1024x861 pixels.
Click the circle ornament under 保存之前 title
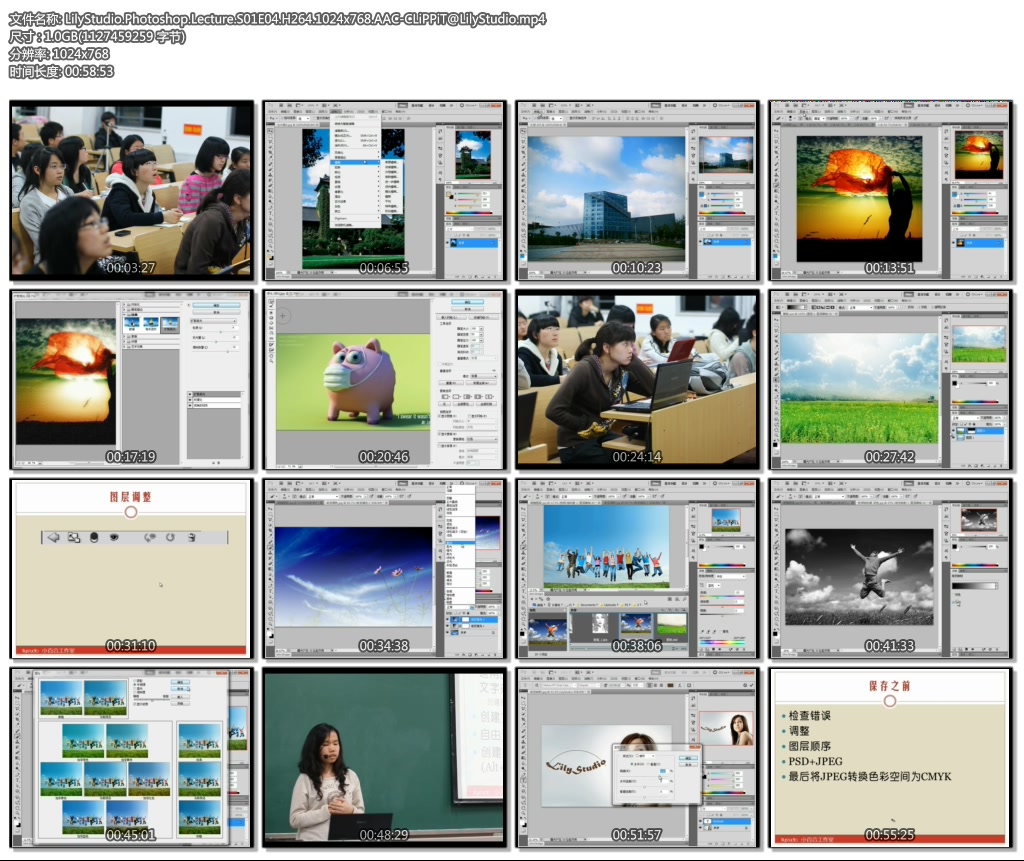(x=890, y=701)
